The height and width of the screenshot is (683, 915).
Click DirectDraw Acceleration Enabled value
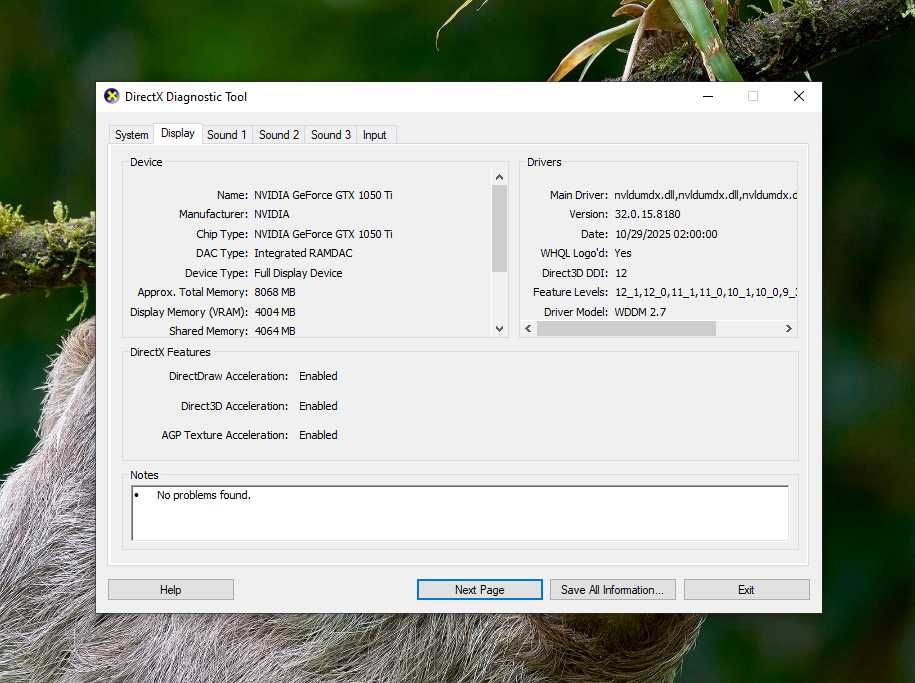pos(318,377)
